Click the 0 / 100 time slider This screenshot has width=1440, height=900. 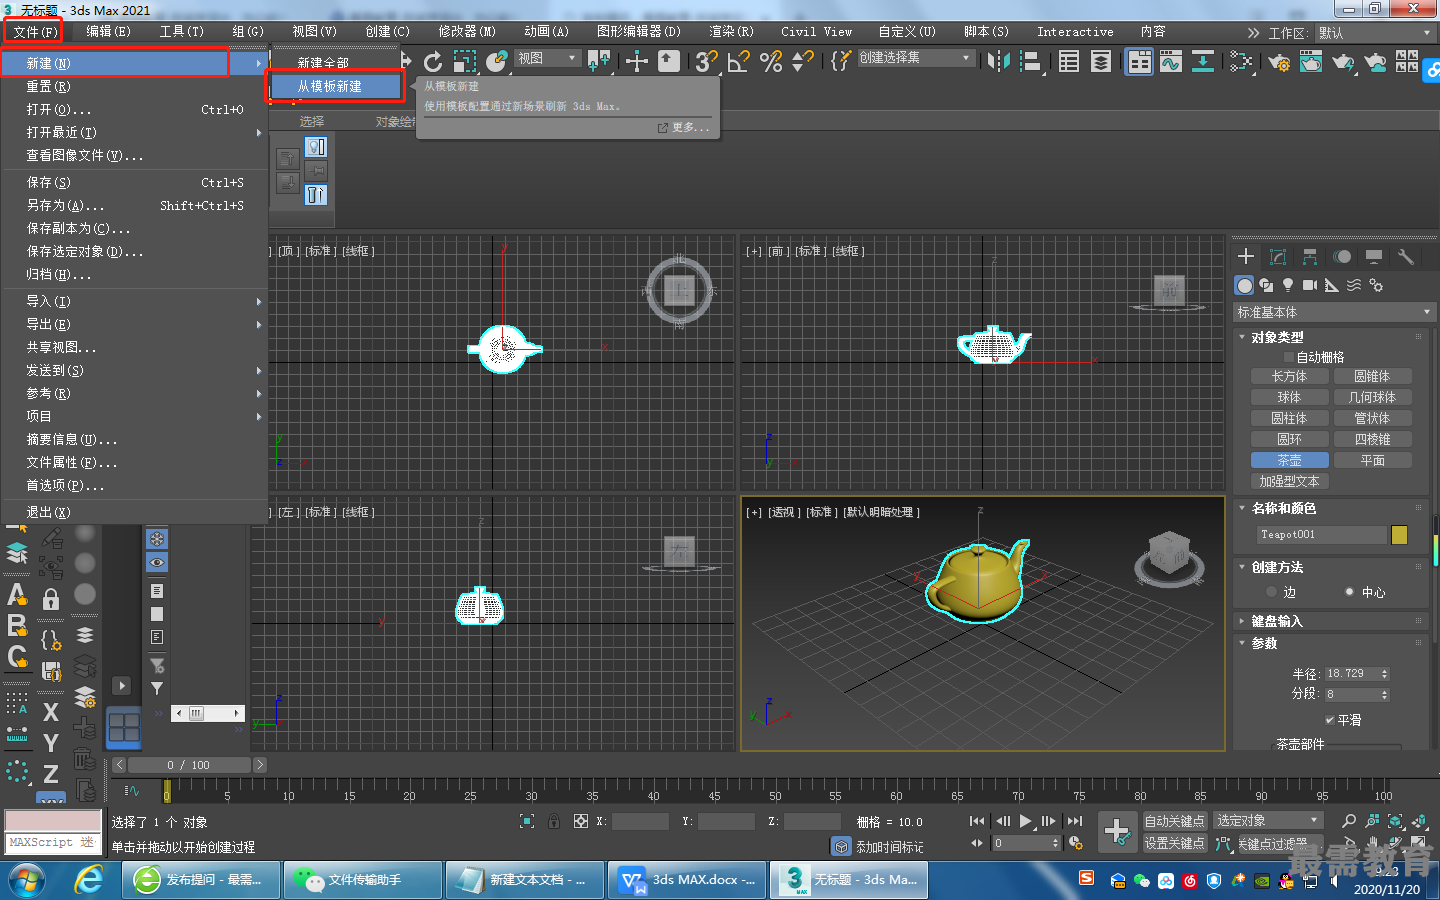click(189, 765)
